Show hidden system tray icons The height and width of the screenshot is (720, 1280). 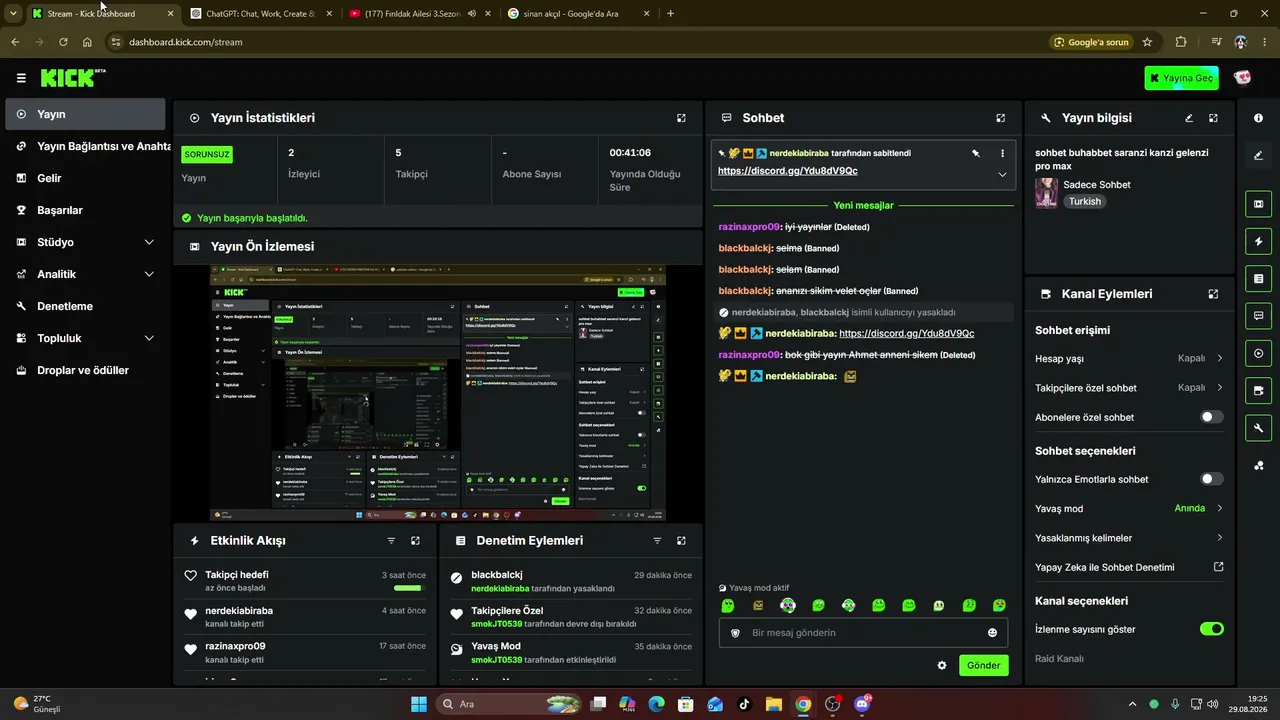coord(1132,704)
